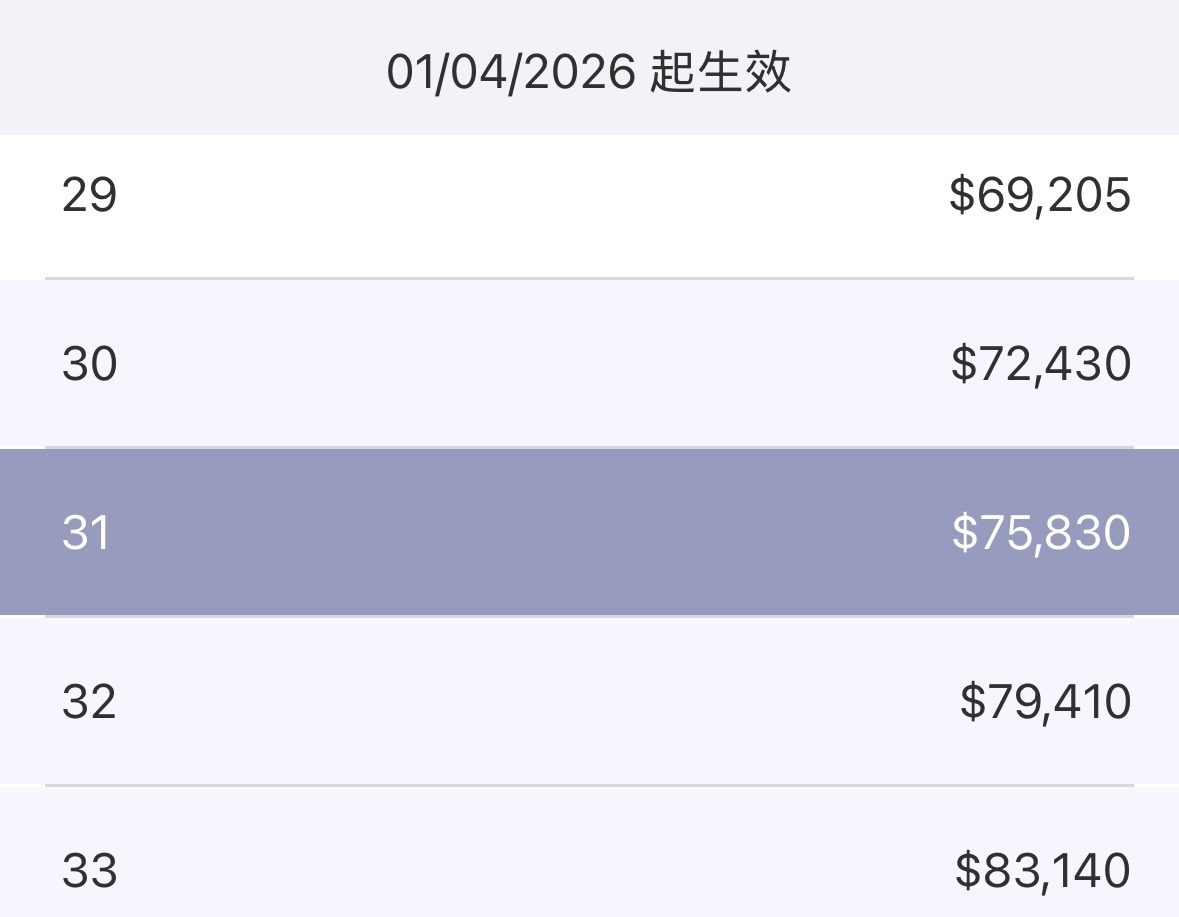
Task: Click the divider line below row 29
Action: pos(590,279)
